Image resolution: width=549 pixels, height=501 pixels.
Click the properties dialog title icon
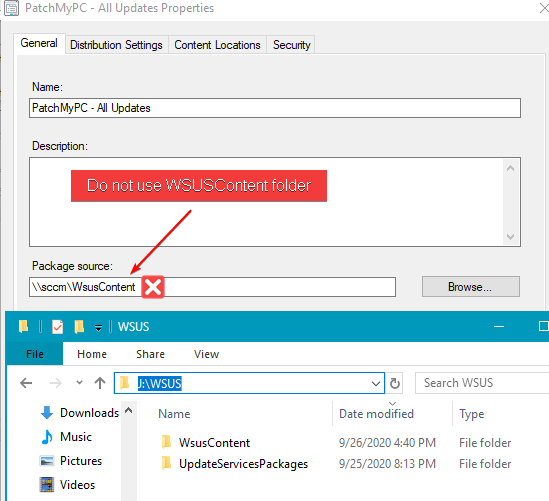tap(12, 8)
